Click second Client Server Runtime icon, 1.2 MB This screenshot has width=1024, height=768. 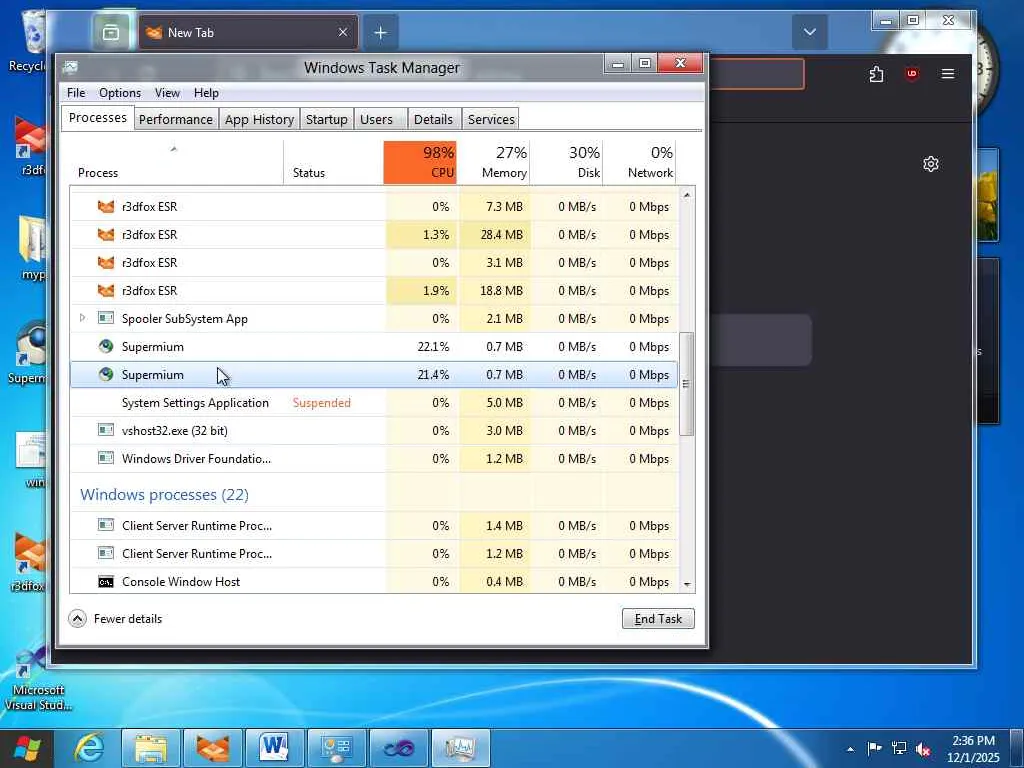pos(106,552)
